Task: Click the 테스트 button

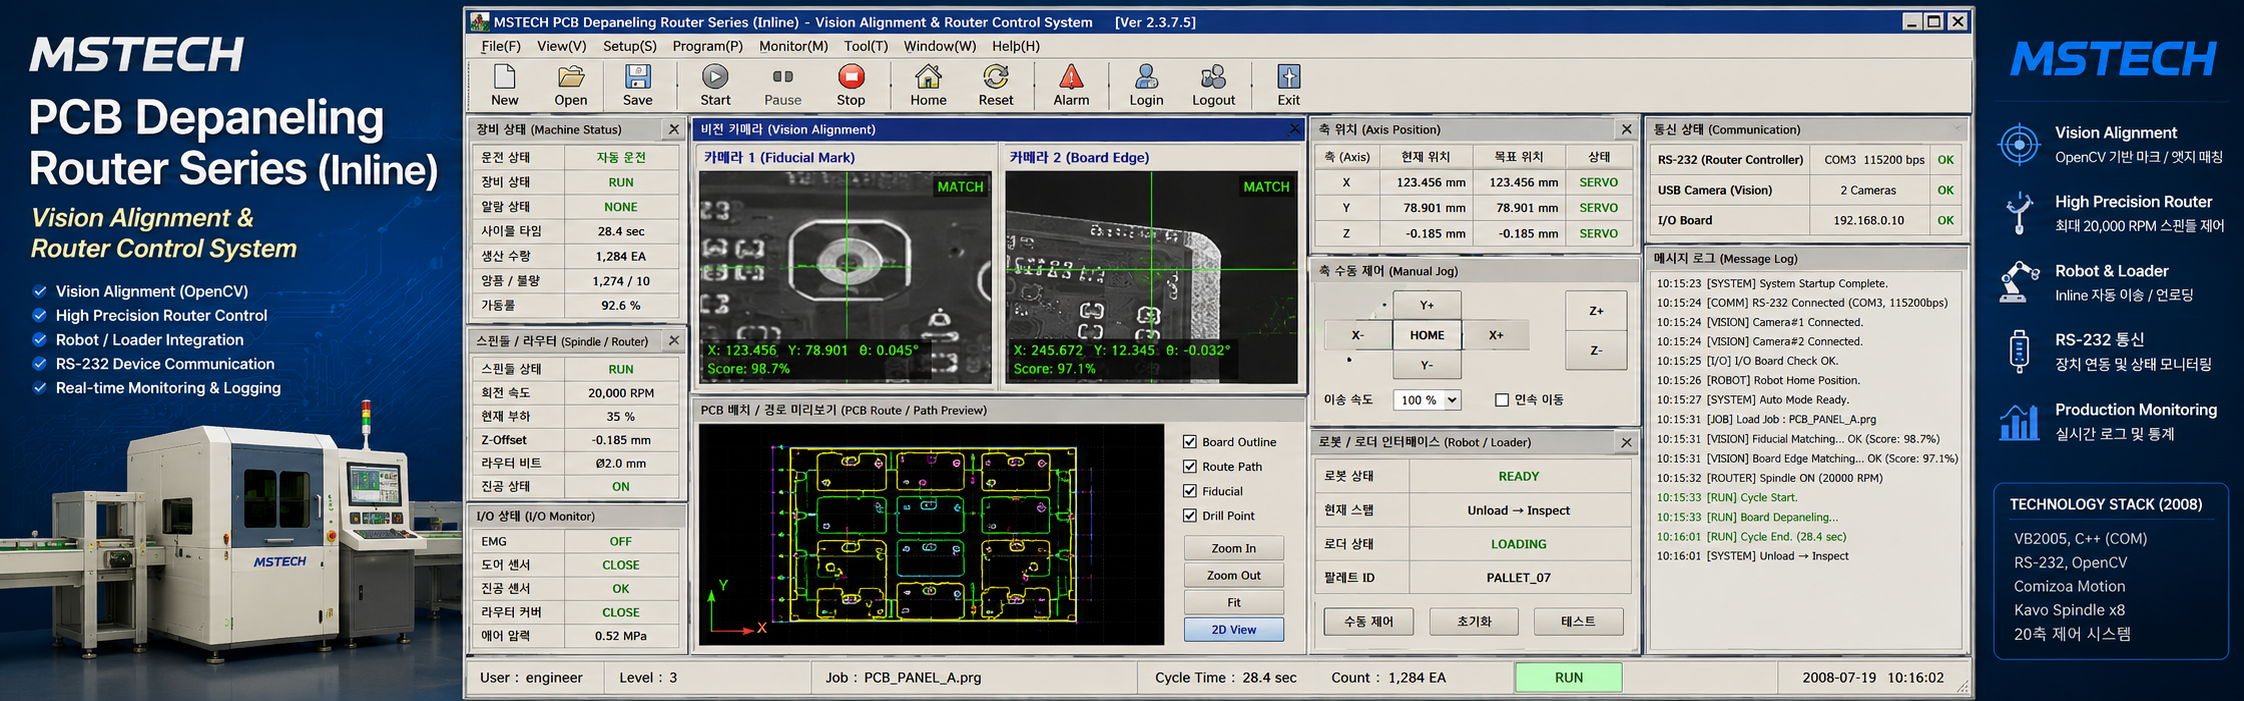Action: (1578, 621)
